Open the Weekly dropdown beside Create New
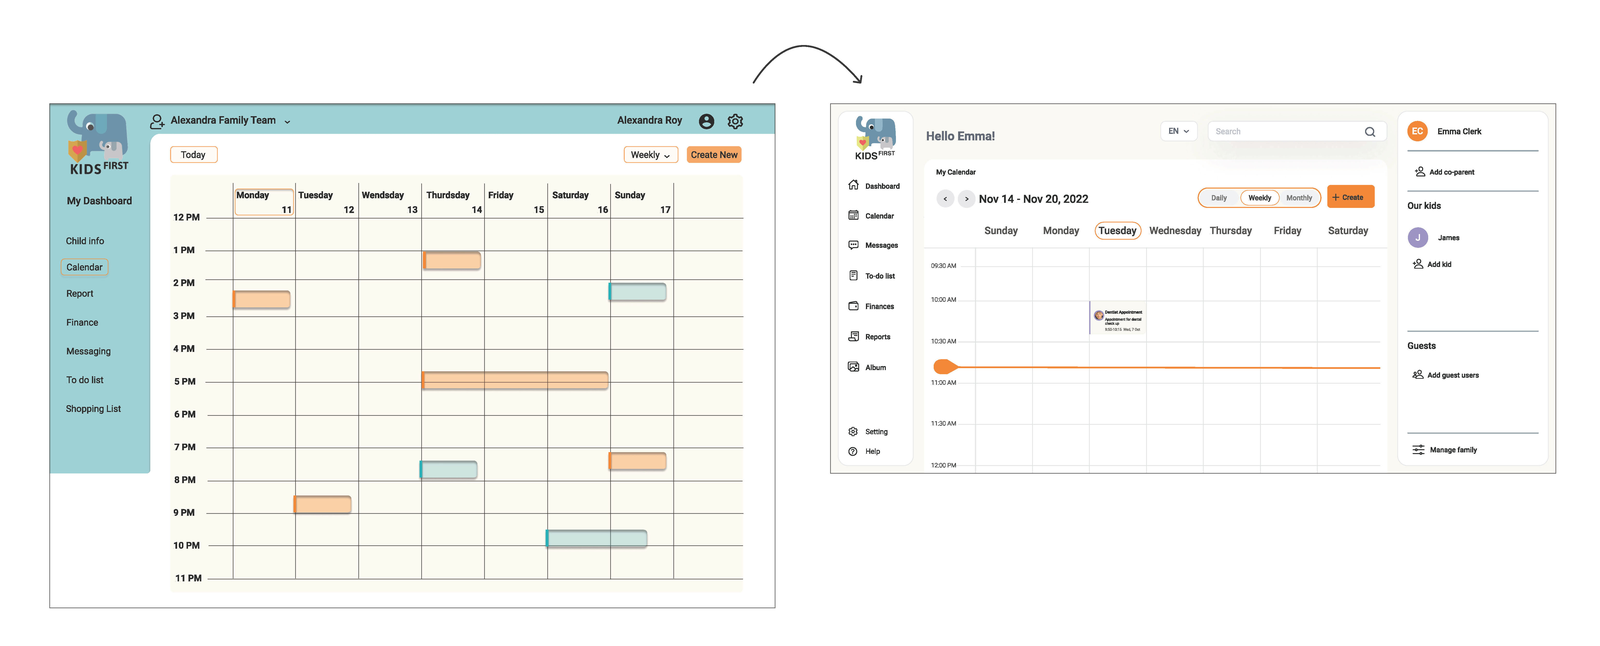Screen dimensions: 1600x646 pyautogui.click(x=651, y=155)
